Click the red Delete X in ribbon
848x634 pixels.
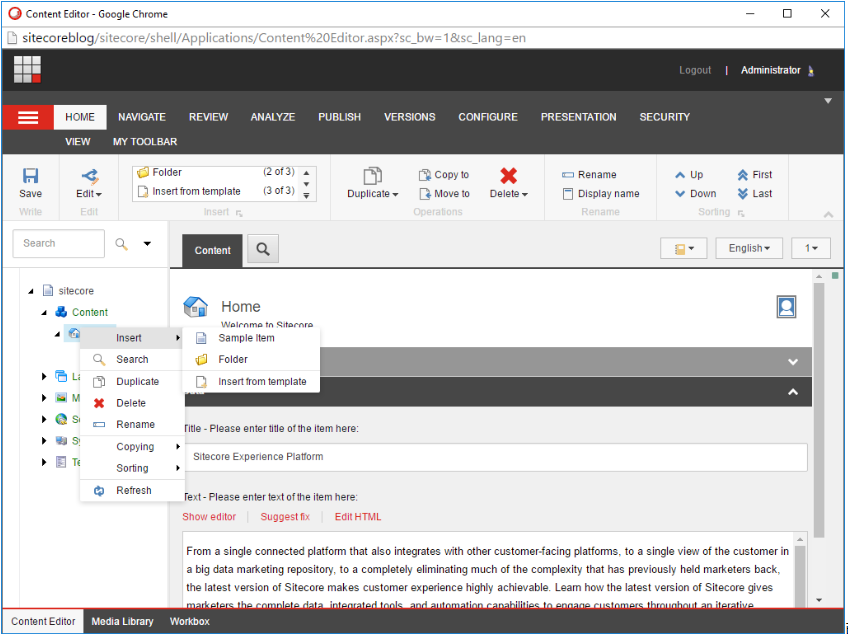tap(508, 175)
